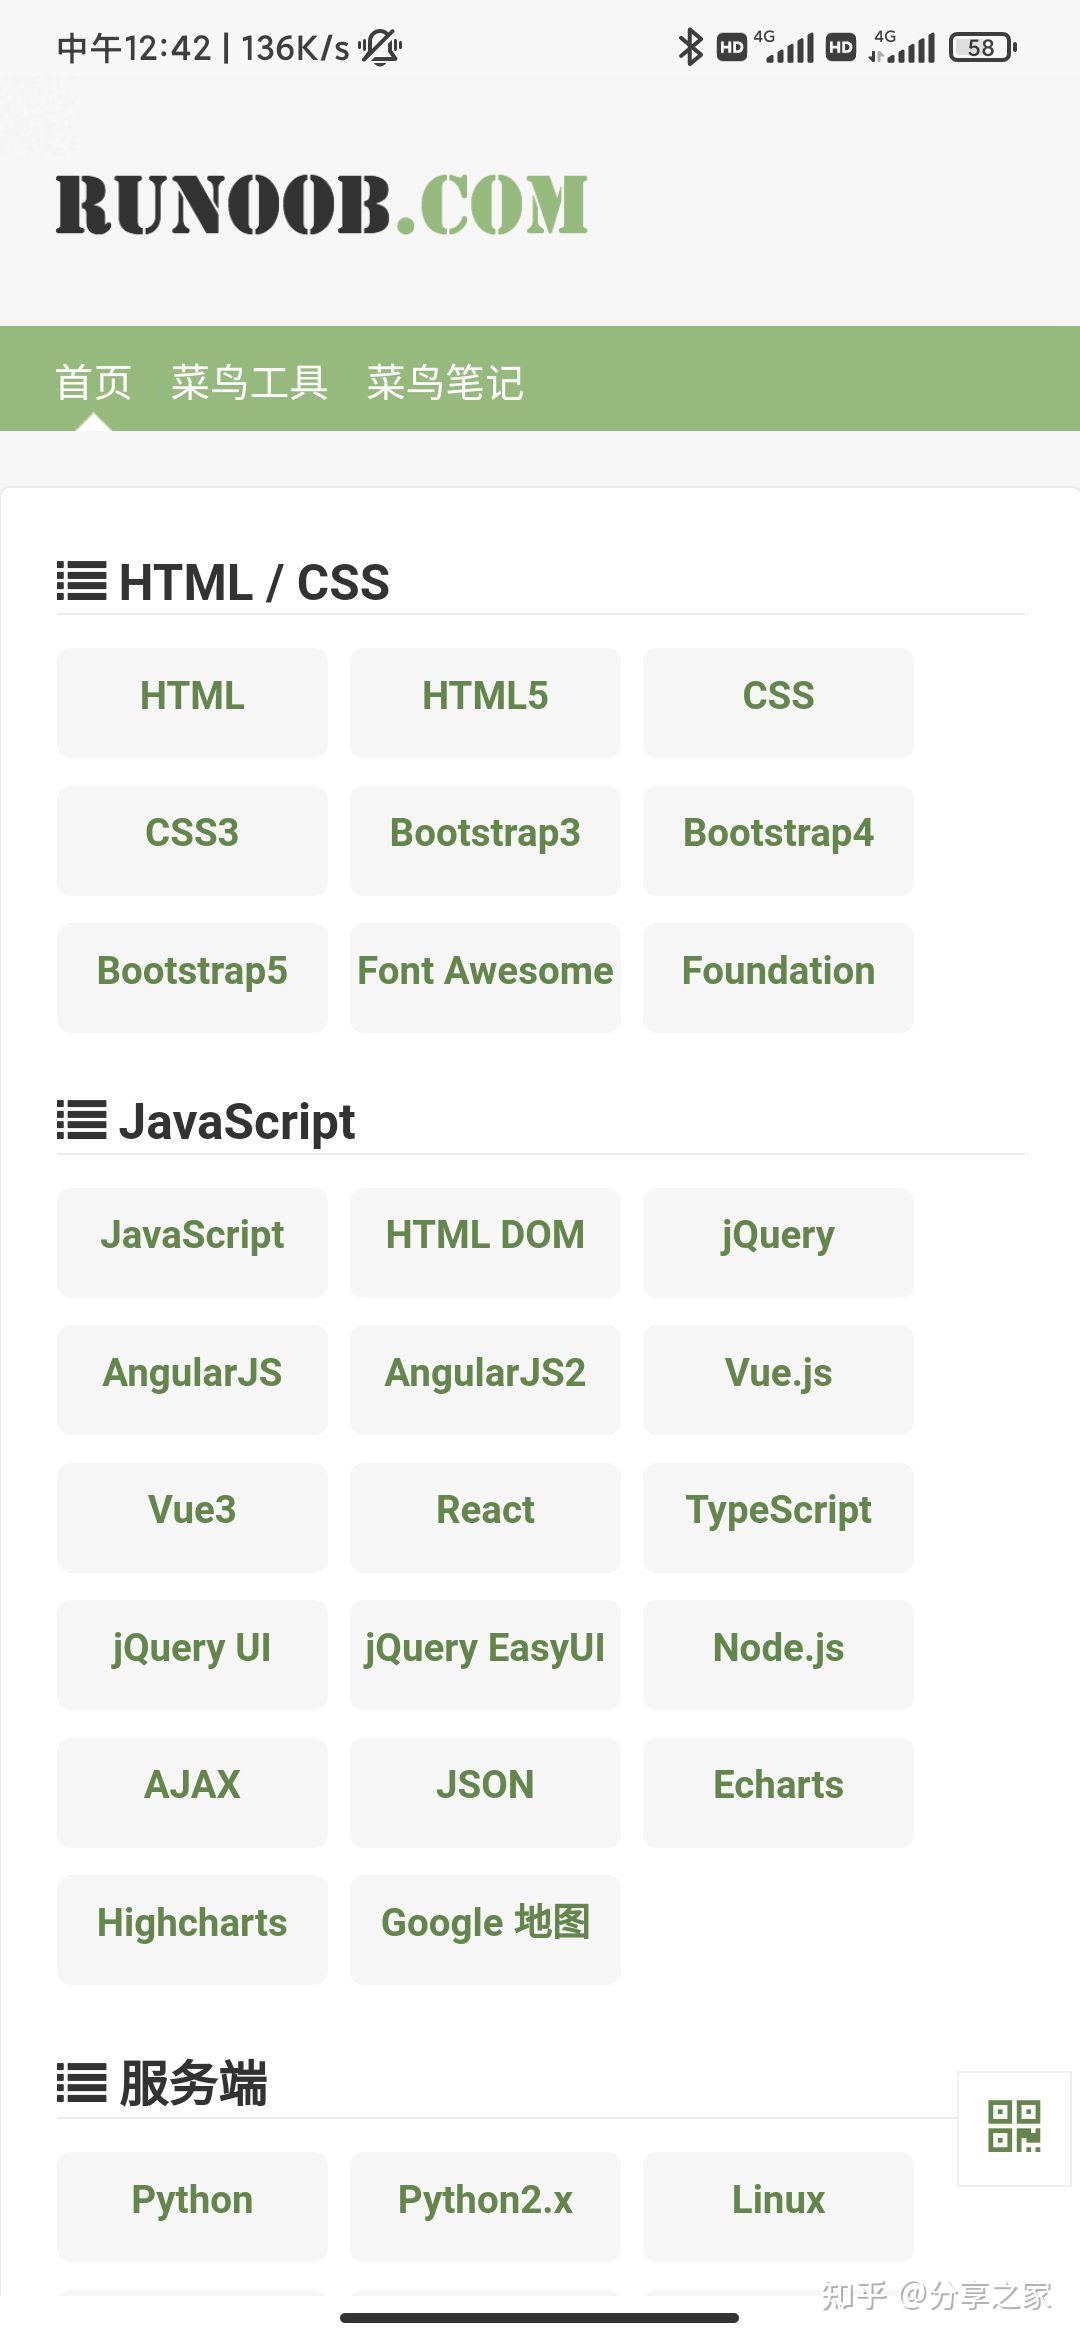Tap the bottom home gesture bar
Viewport: 1080px width, 2340px height.
[540, 2317]
